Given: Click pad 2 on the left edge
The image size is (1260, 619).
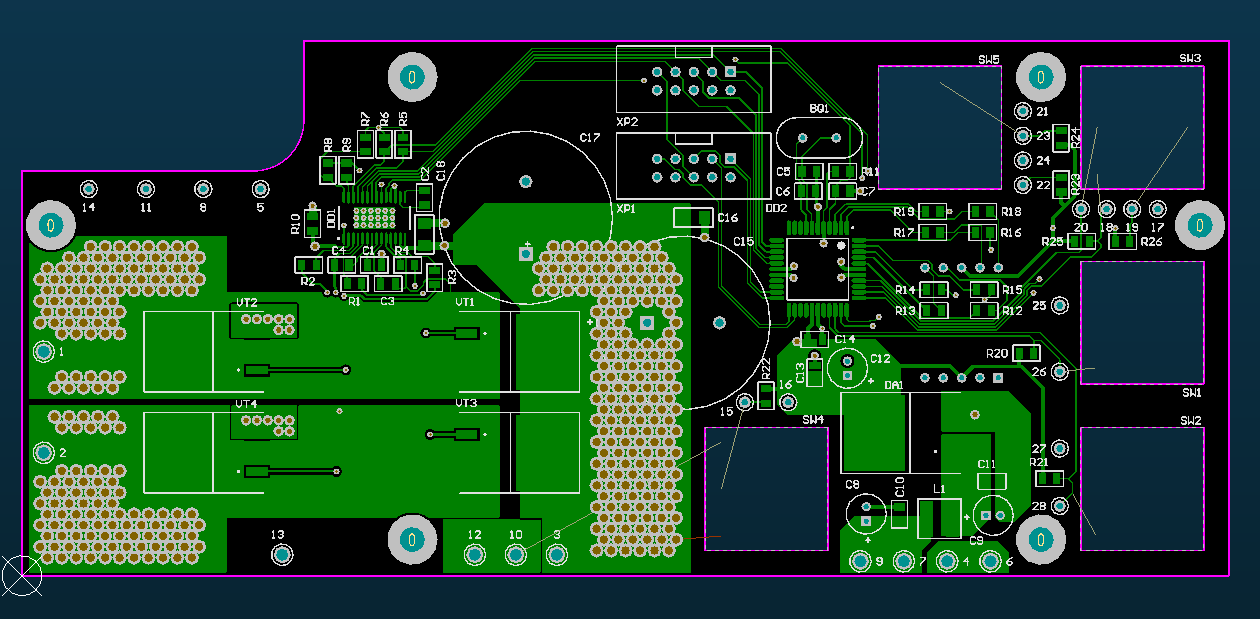Looking at the screenshot, I should coord(43,453).
